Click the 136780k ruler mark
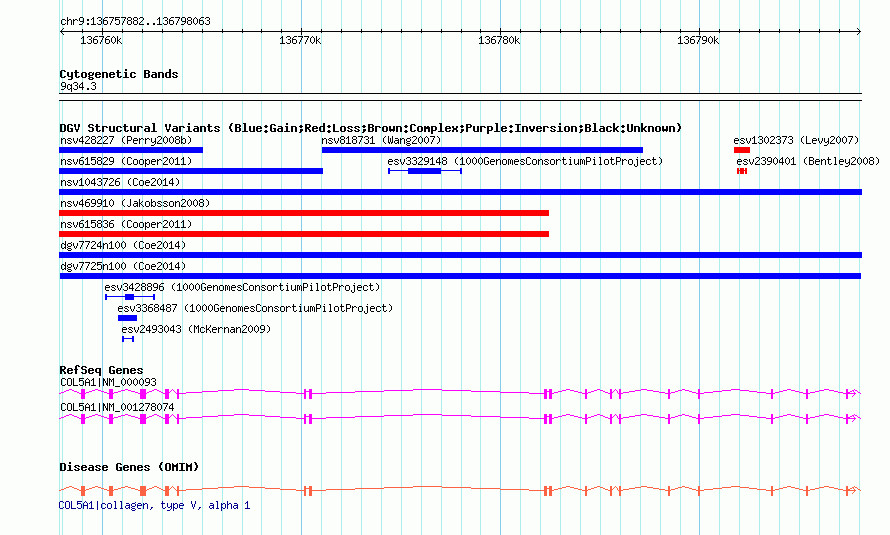Image resolution: width=890 pixels, height=535 pixels. pyautogui.click(x=499, y=40)
